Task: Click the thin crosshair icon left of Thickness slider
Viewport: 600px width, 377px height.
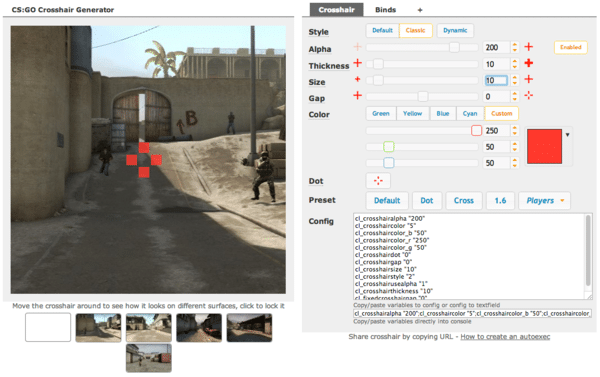Action: [357, 63]
